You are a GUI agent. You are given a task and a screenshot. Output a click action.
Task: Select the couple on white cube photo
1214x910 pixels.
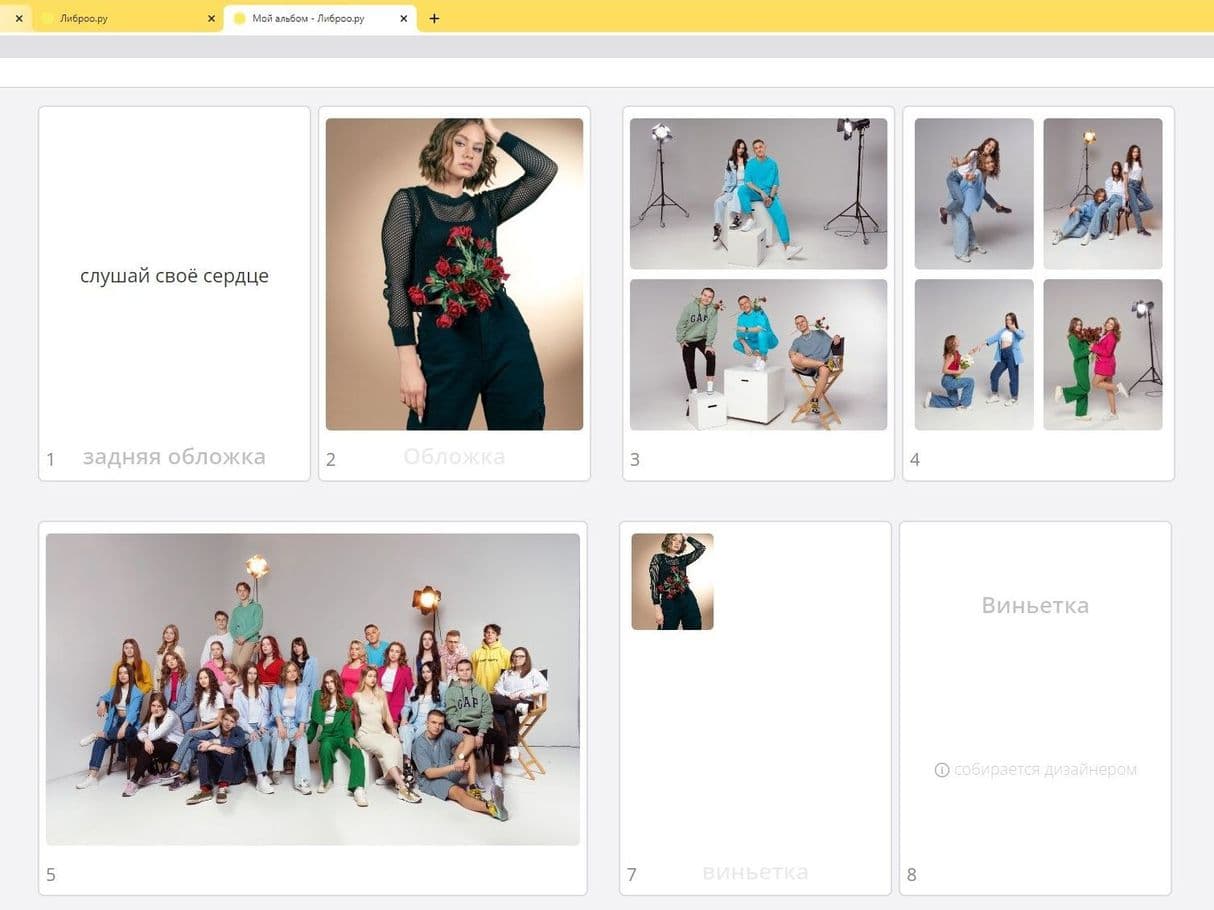pyautogui.click(x=758, y=193)
